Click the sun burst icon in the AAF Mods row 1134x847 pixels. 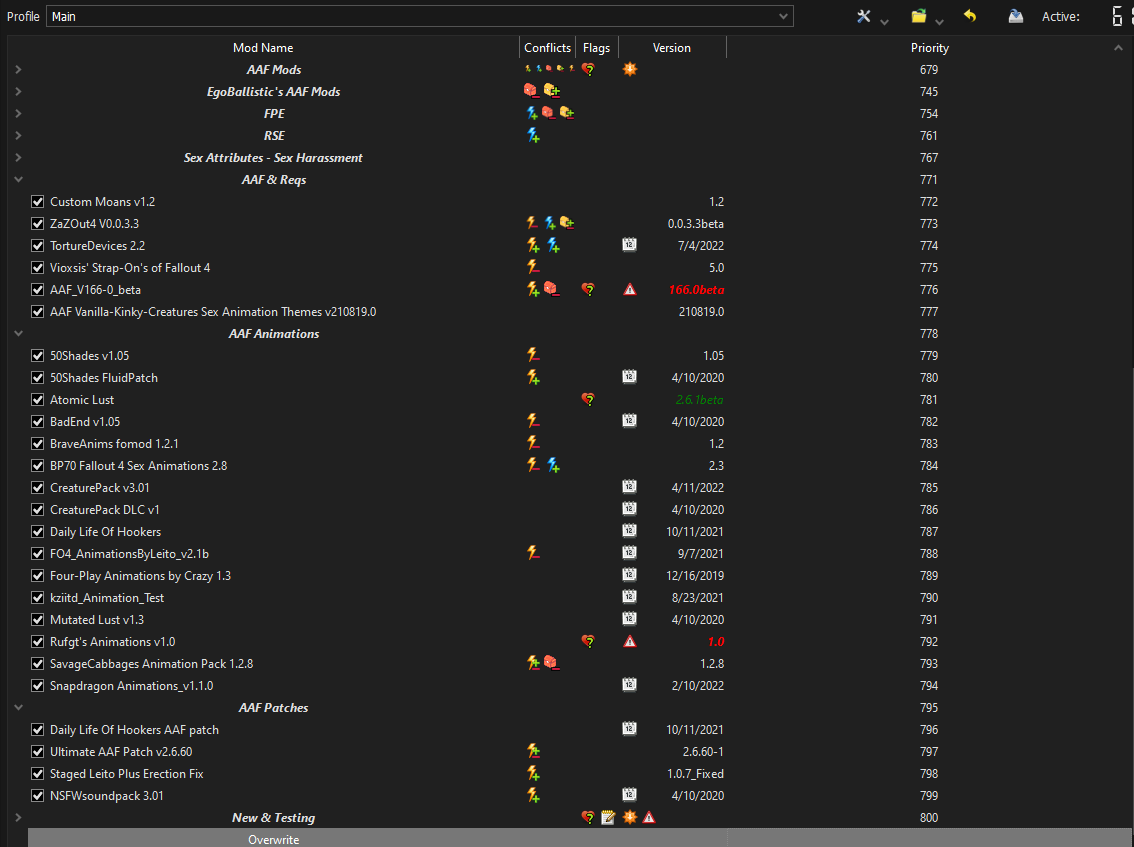pos(630,69)
